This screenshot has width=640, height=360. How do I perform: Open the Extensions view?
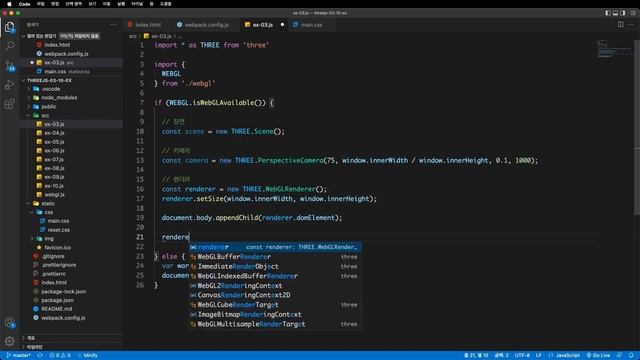pyautogui.click(x=9, y=104)
